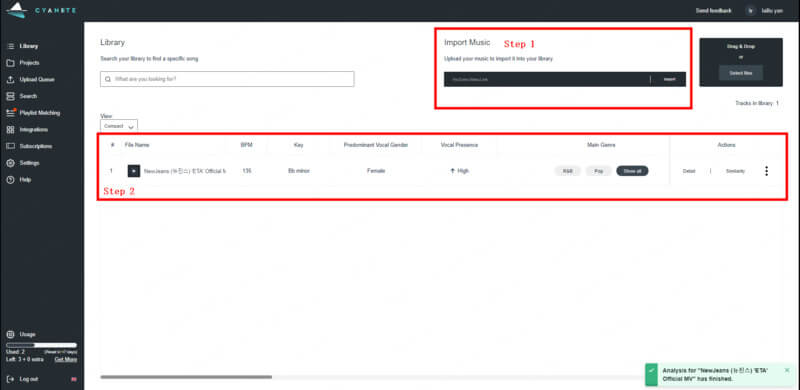Click the Log out arrow icon
The image size is (800, 390).
[10, 379]
